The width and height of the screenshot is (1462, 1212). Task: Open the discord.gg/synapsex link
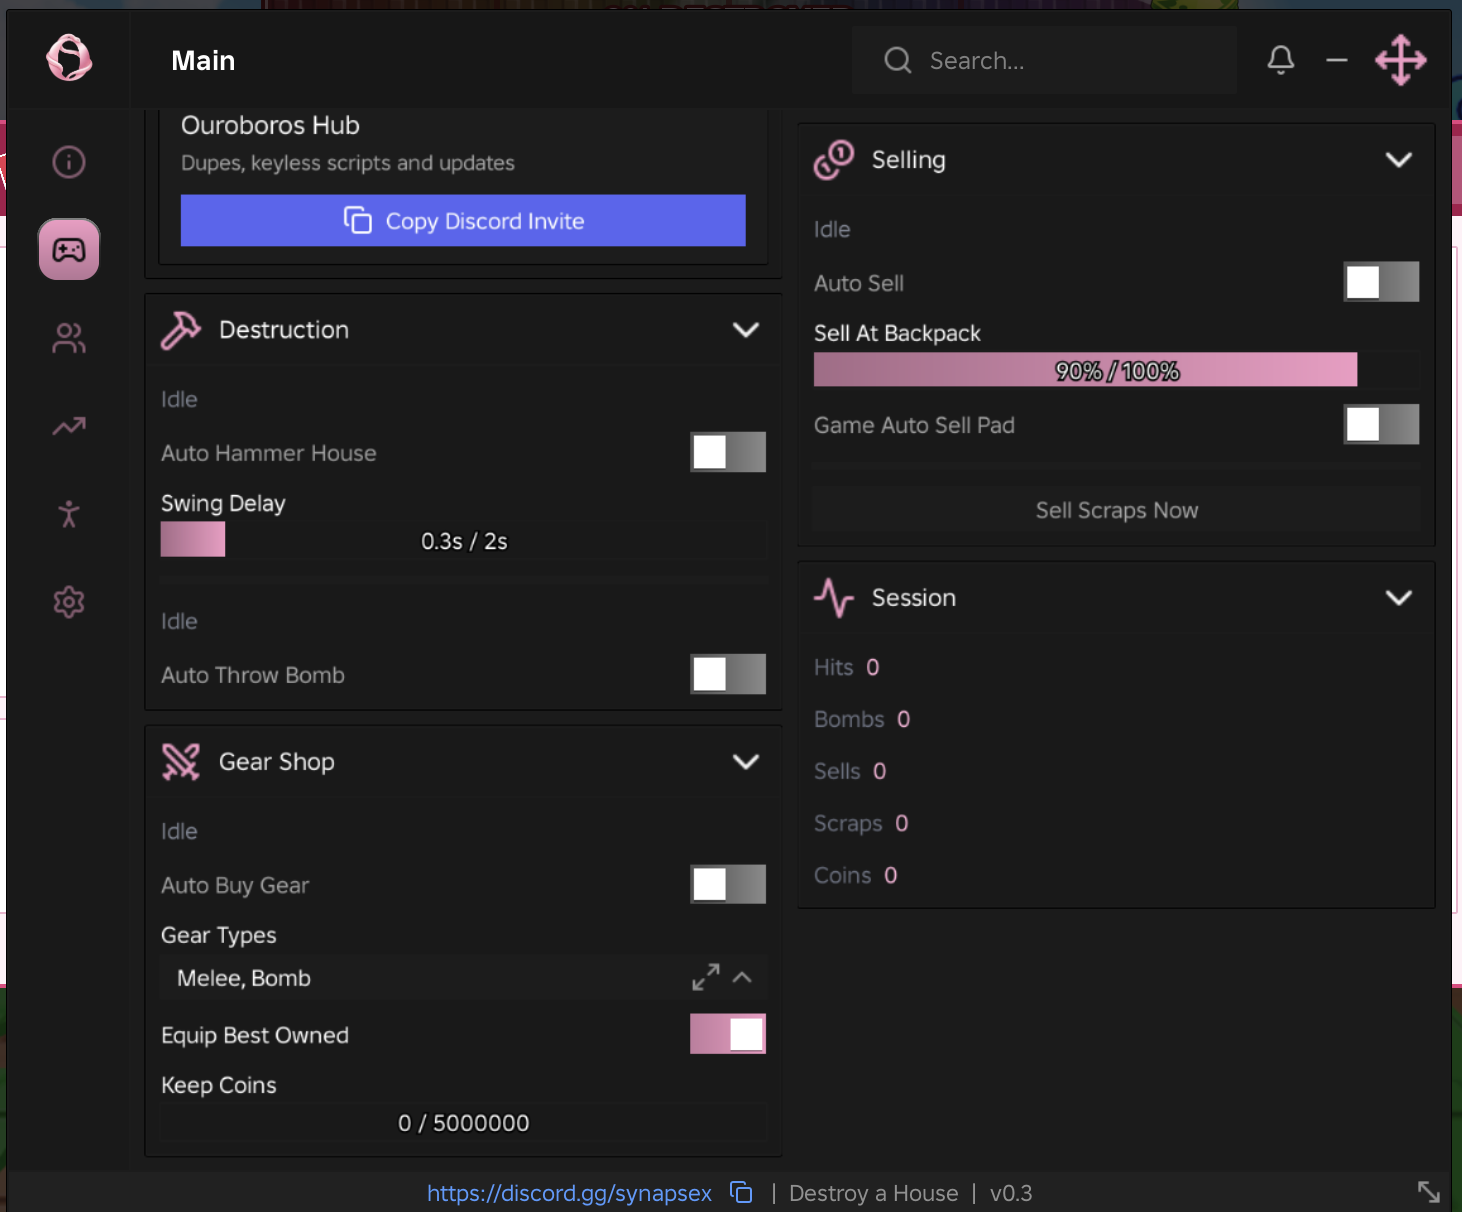tap(569, 1193)
